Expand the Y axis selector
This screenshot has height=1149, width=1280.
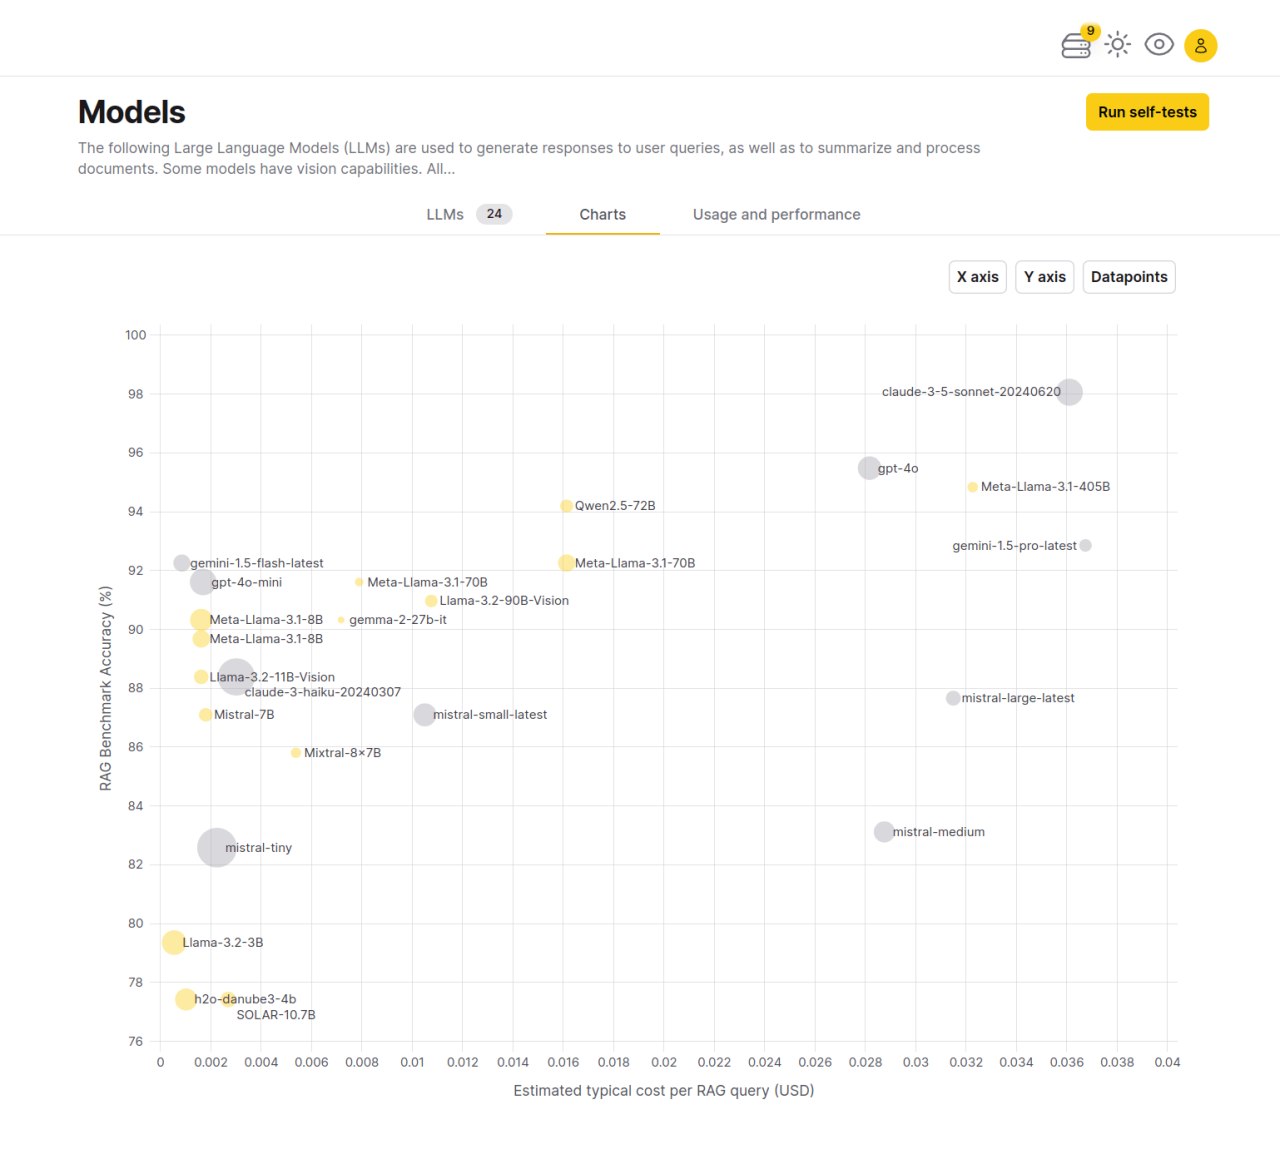[x=1044, y=277]
